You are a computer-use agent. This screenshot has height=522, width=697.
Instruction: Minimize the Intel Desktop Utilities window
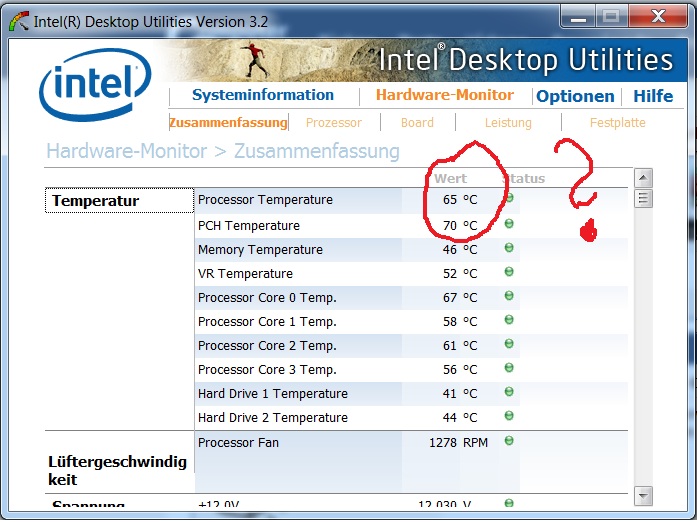tap(578, 17)
